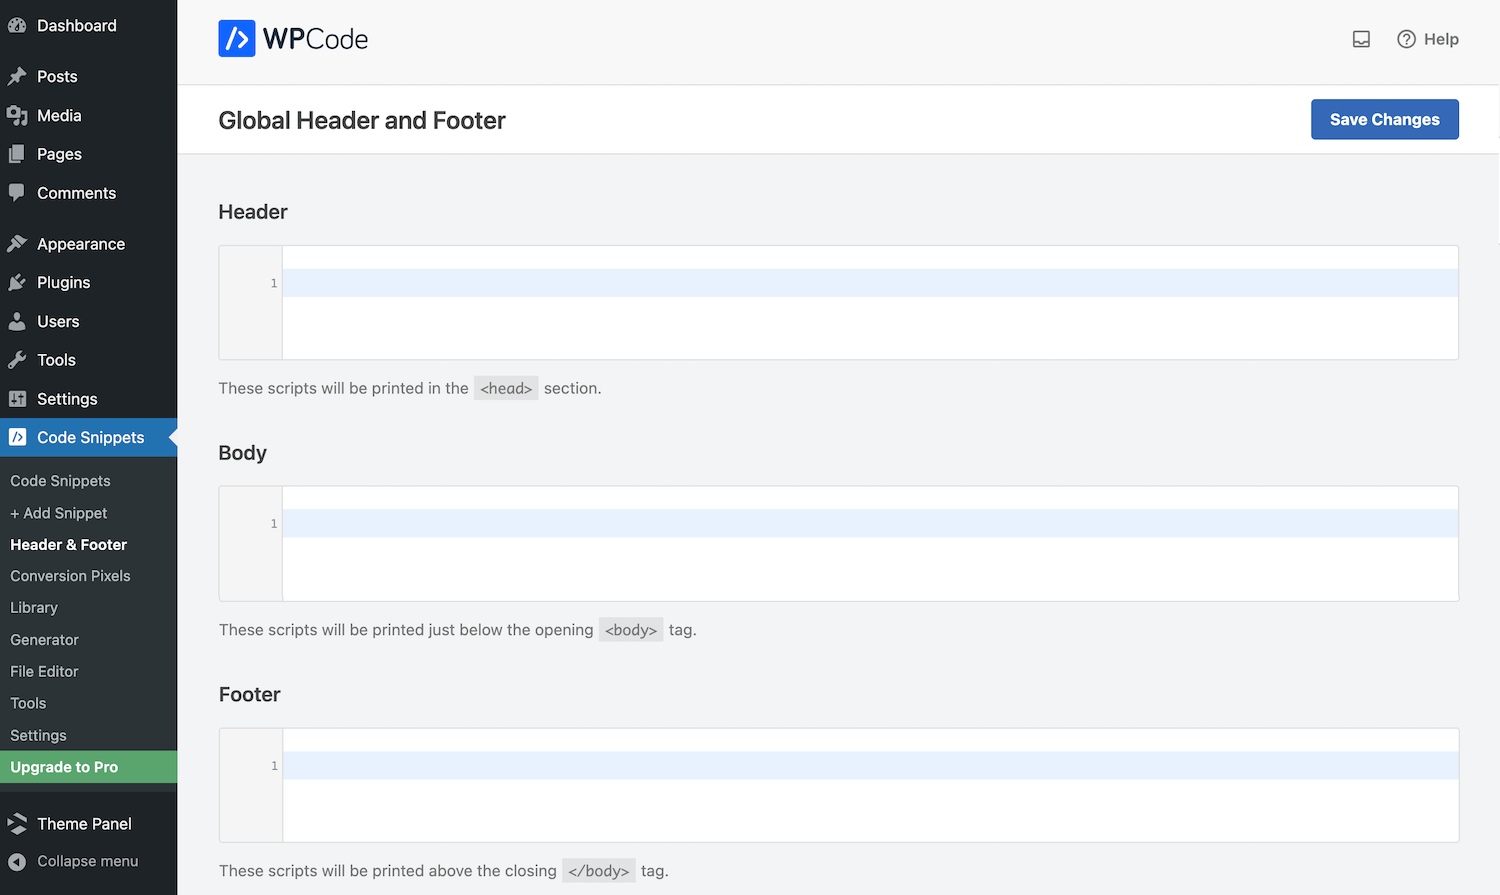Open the Generator submenu item
1500x895 pixels.
[x=44, y=640]
